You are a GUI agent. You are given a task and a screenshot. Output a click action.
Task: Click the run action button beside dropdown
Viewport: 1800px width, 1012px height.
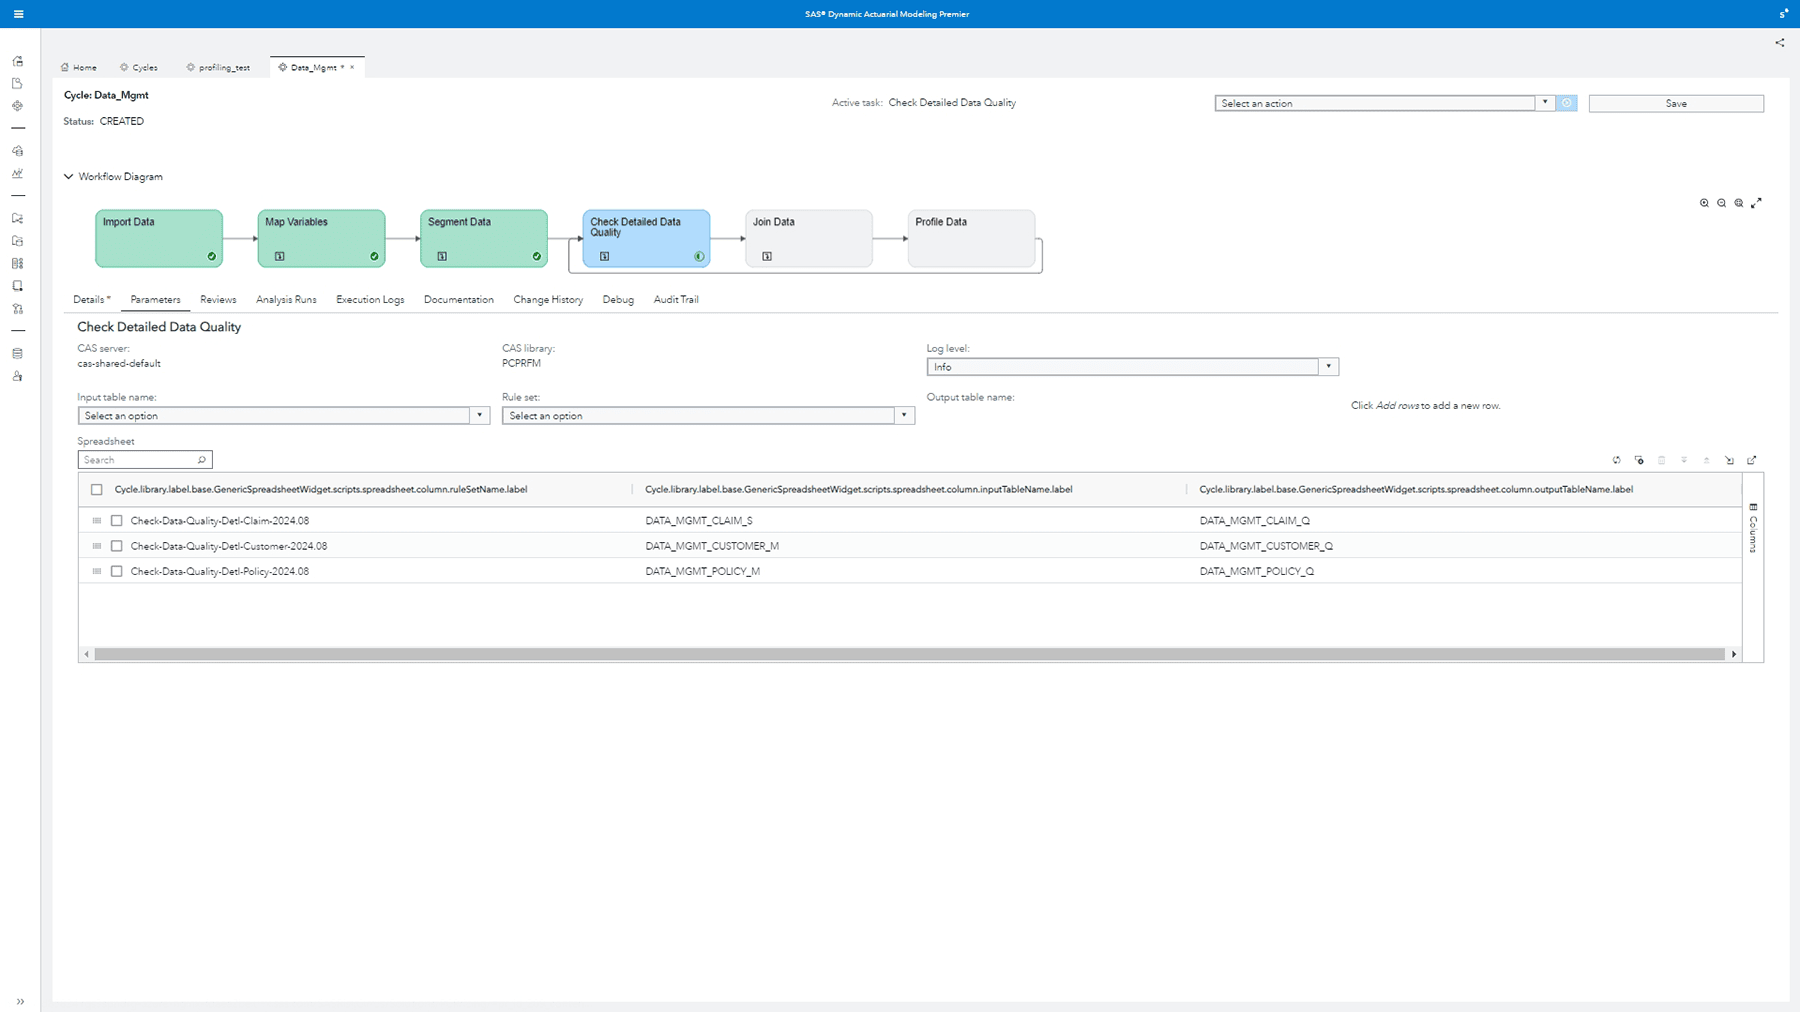coord(1567,103)
